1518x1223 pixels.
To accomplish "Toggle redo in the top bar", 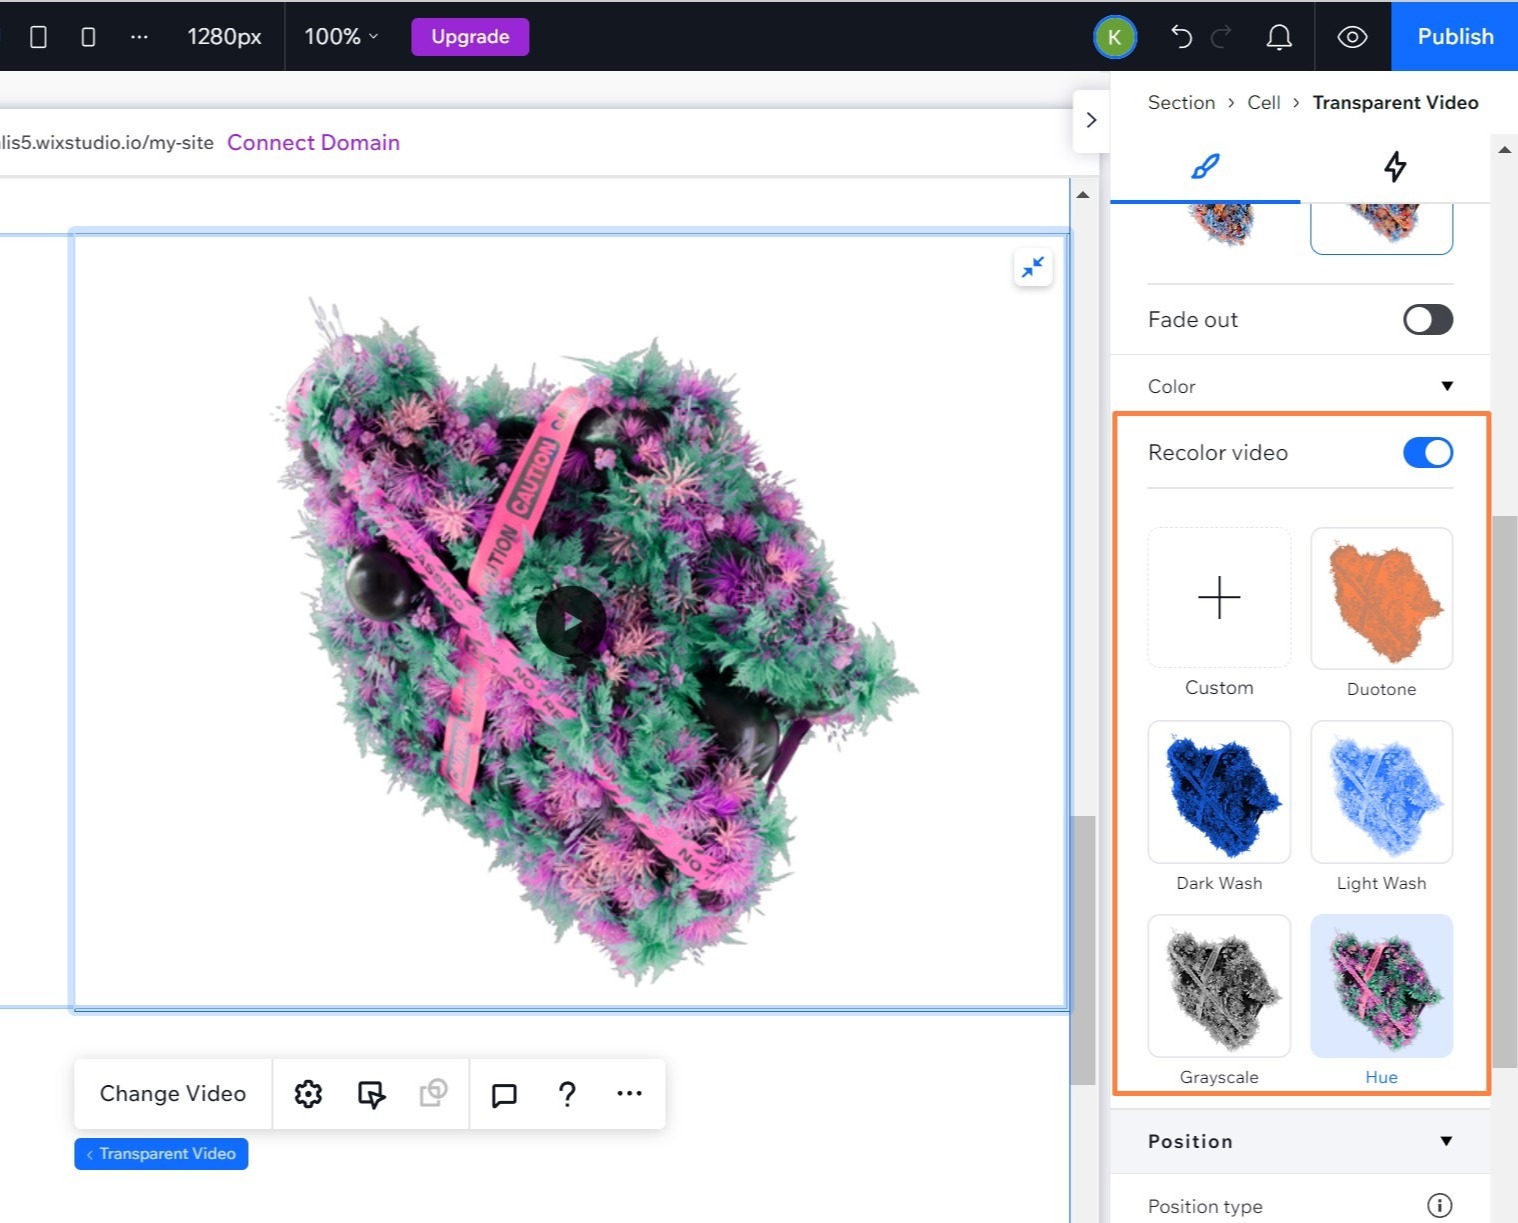I will point(1221,36).
